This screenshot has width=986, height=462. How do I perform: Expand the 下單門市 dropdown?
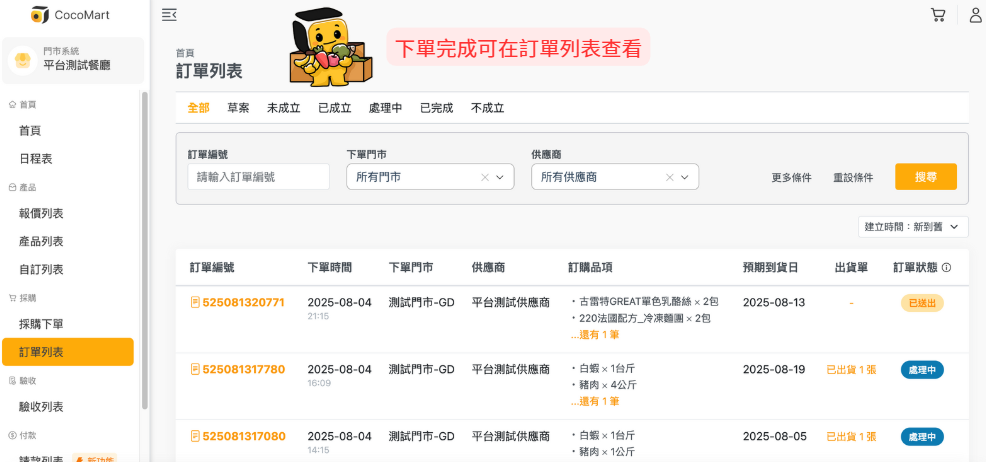[500, 177]
